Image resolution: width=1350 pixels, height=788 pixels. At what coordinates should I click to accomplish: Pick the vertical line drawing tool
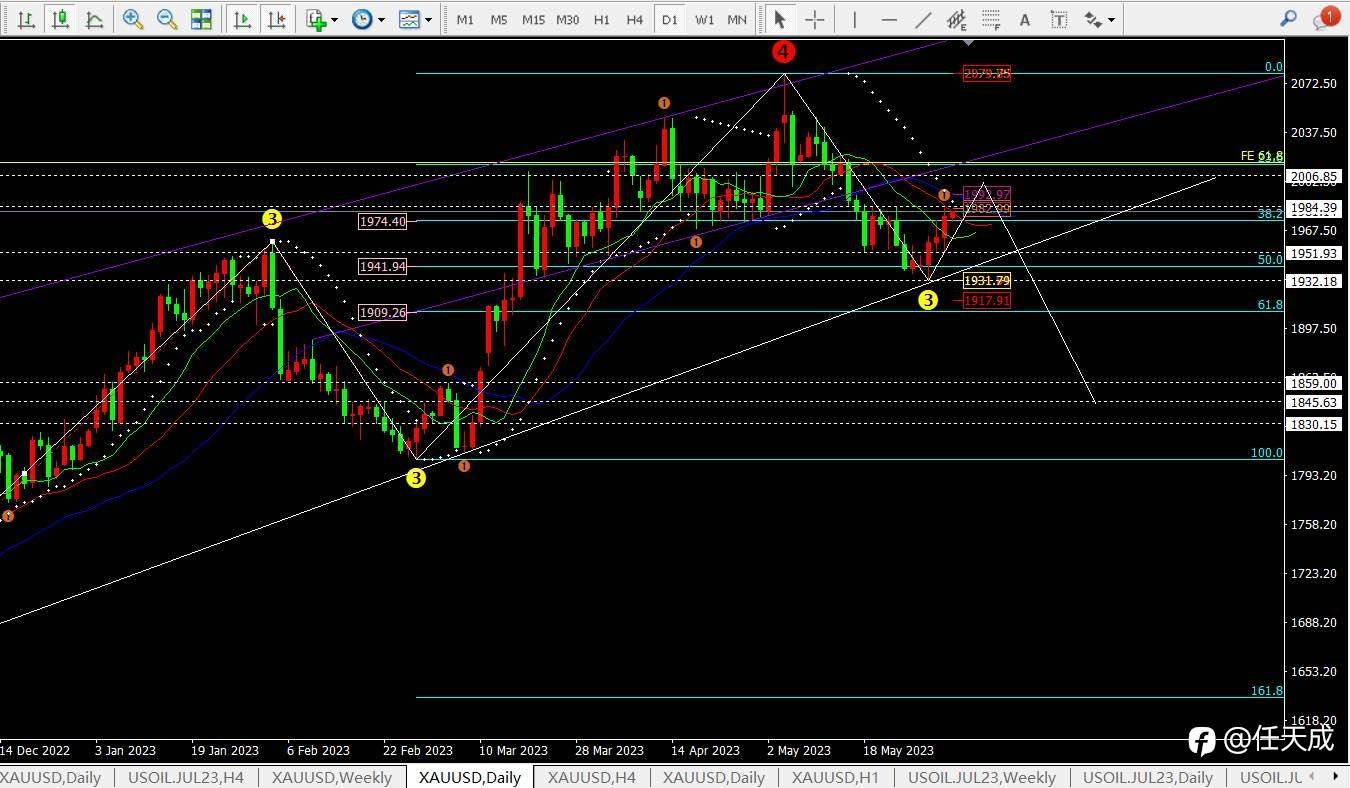click(x=854, y=19)
